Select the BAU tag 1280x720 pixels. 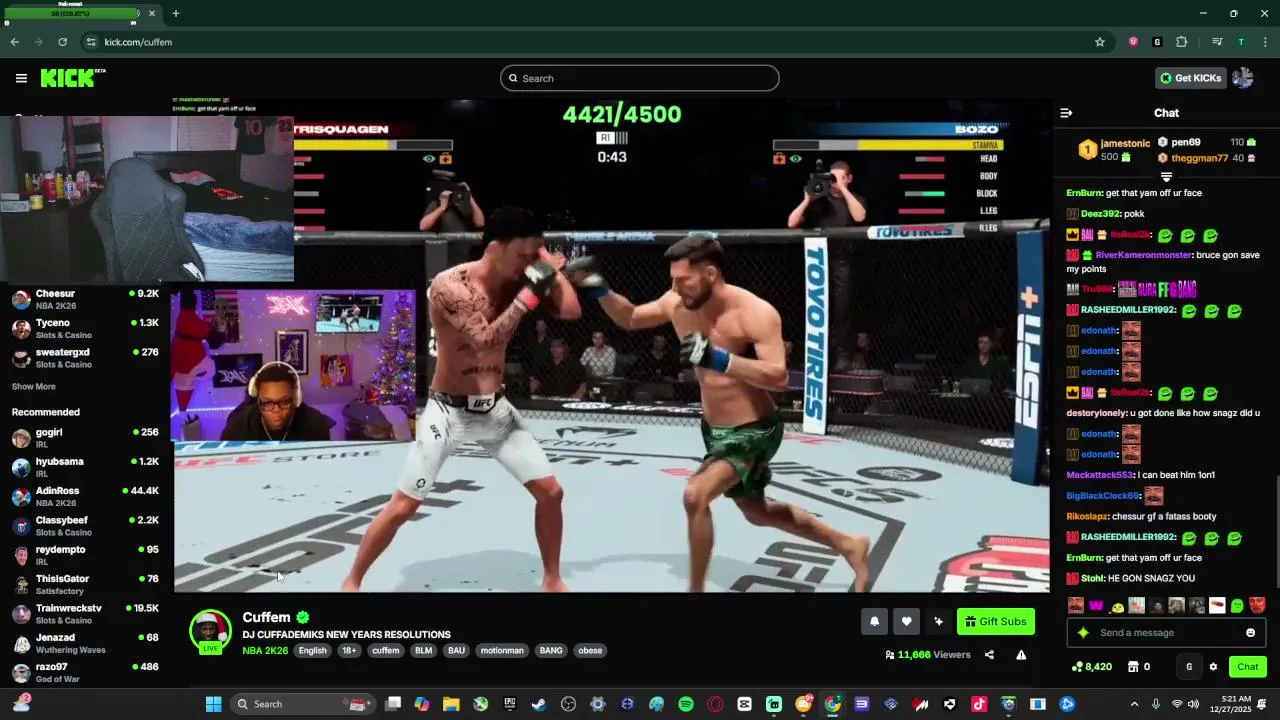tap(457, 650)
